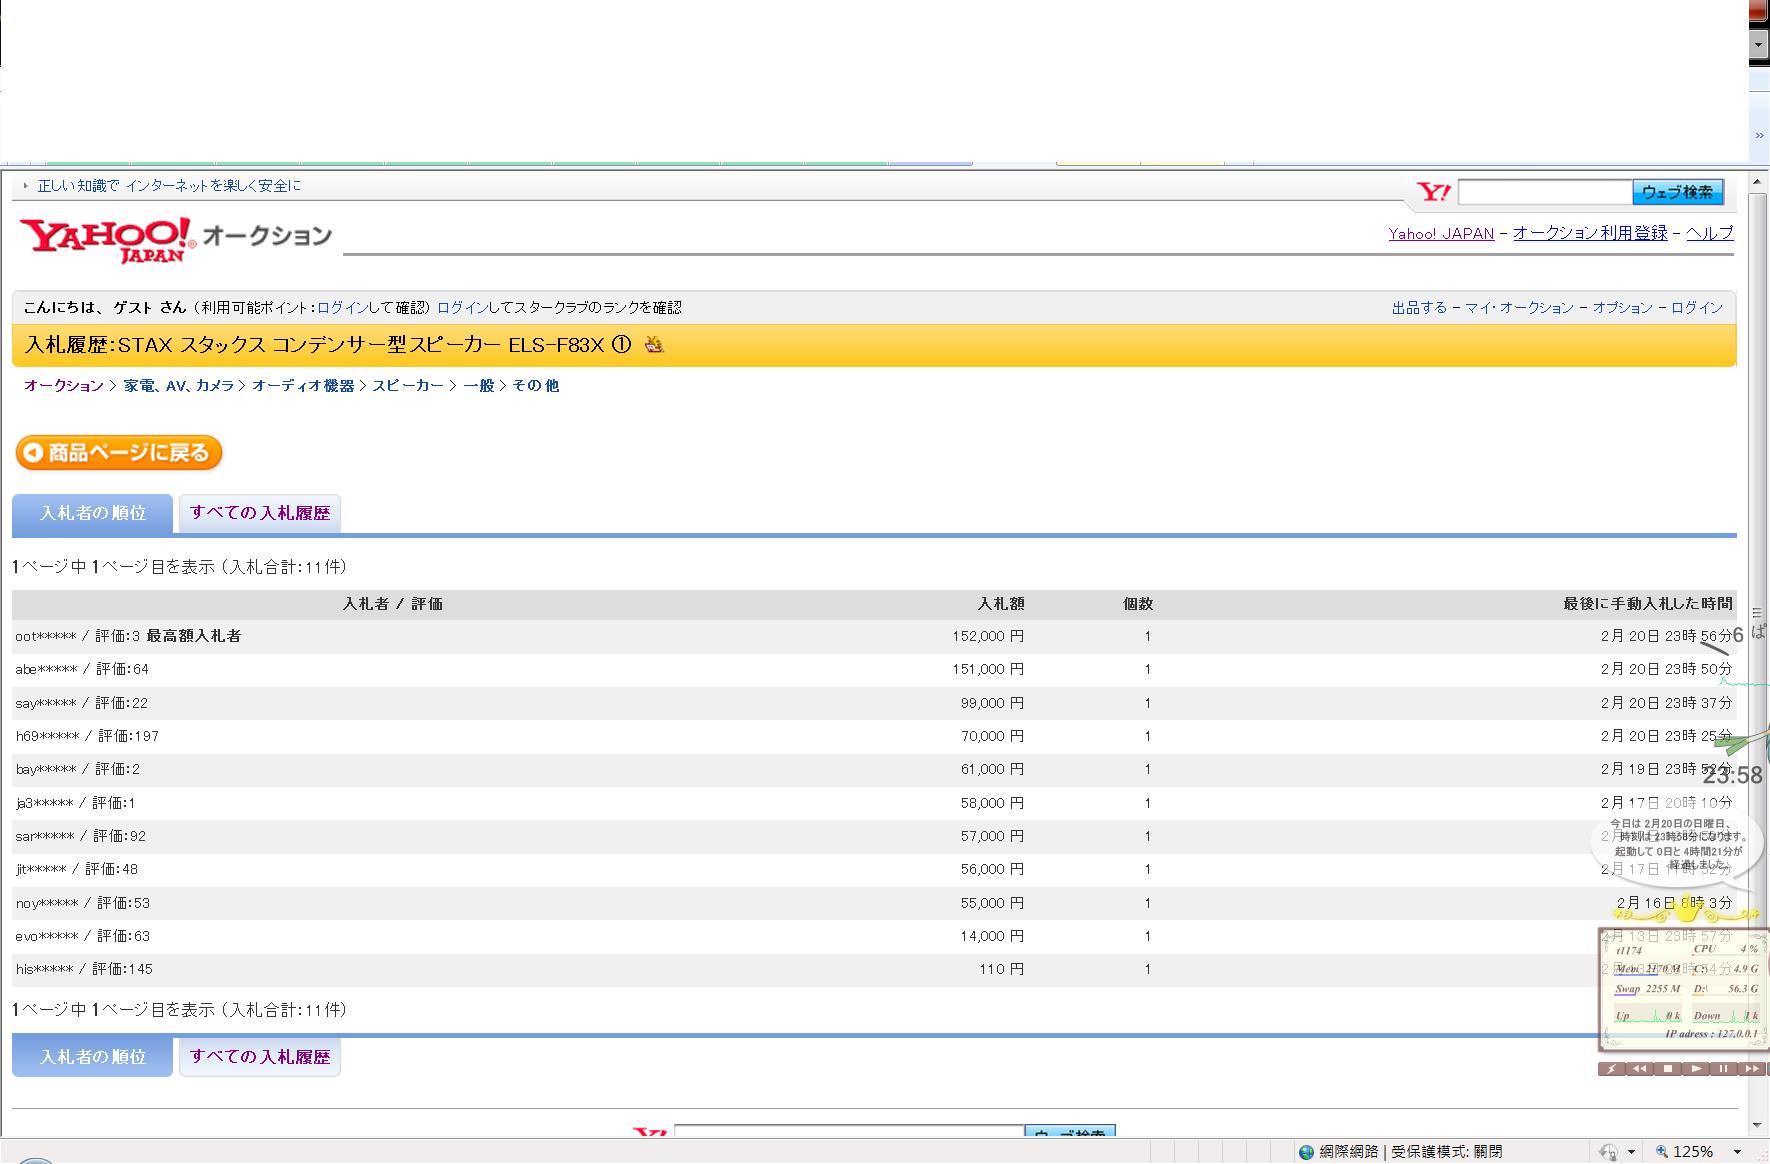Screen dimensions: 1770x1164
Task: Stop playback on the media widget
Action: pyautogui.click(x=1668, y=1068)
